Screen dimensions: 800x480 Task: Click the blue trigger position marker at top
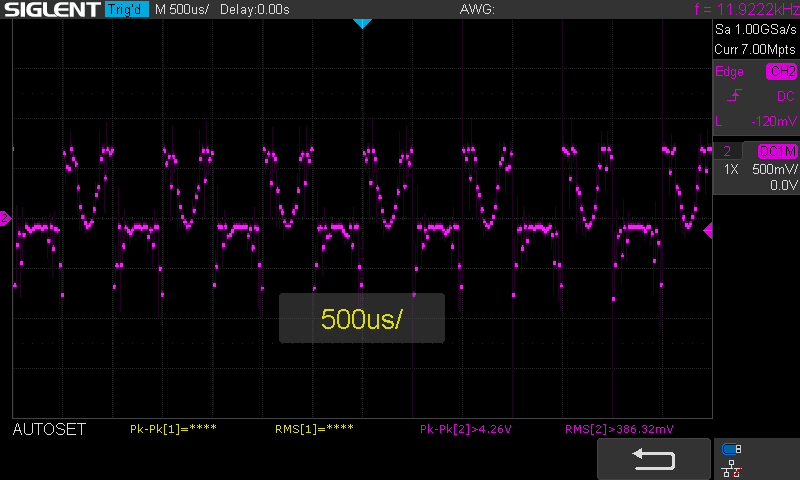(362, 23)
